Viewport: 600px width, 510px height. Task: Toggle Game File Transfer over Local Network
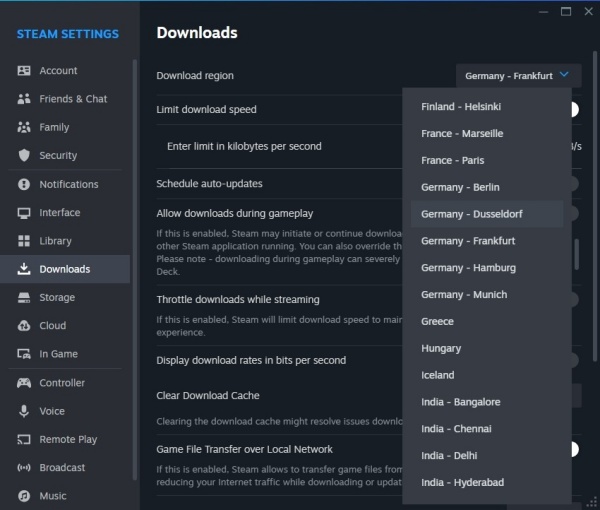point(575,449)
